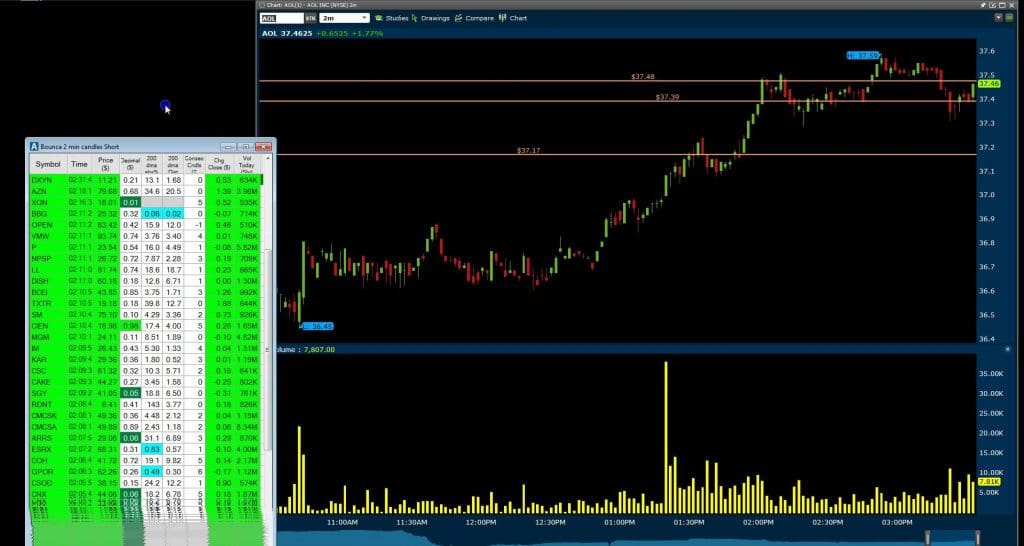Open the Compare symbols menu
This screenshot has height=546, width=1024.
click(475, 18)
